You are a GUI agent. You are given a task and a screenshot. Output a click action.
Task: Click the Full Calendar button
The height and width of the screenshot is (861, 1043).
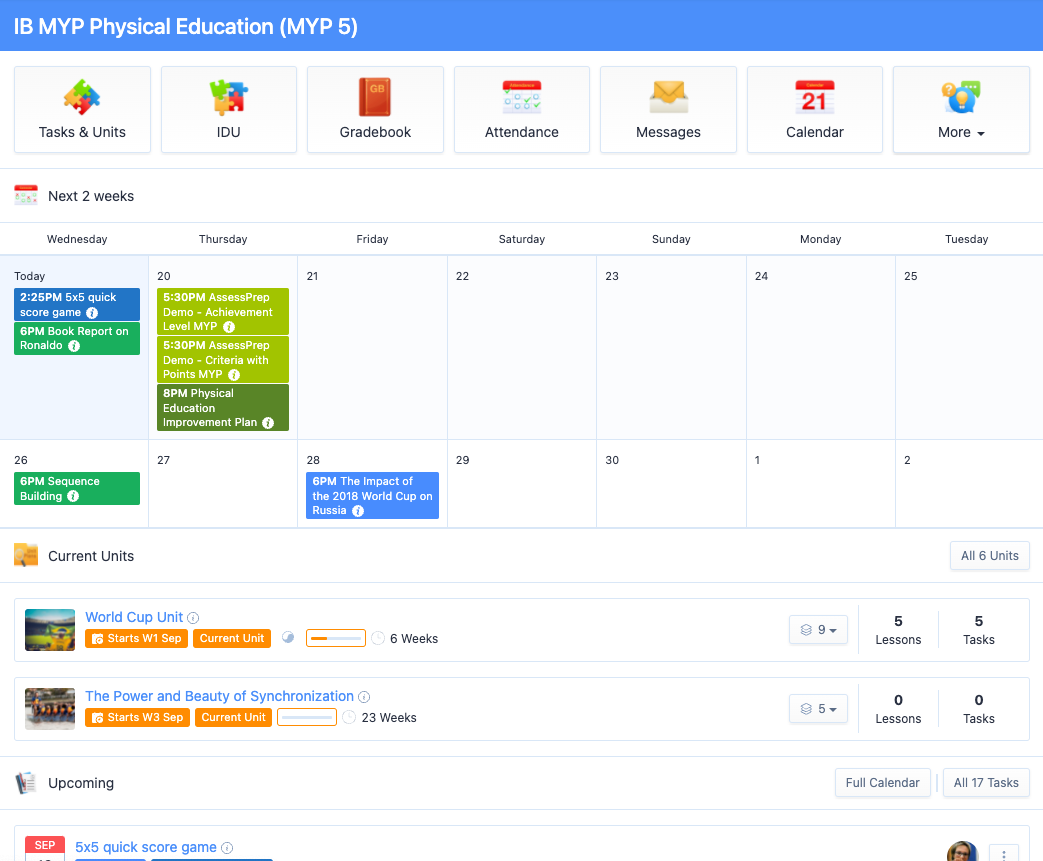click(x=882, y=783)
